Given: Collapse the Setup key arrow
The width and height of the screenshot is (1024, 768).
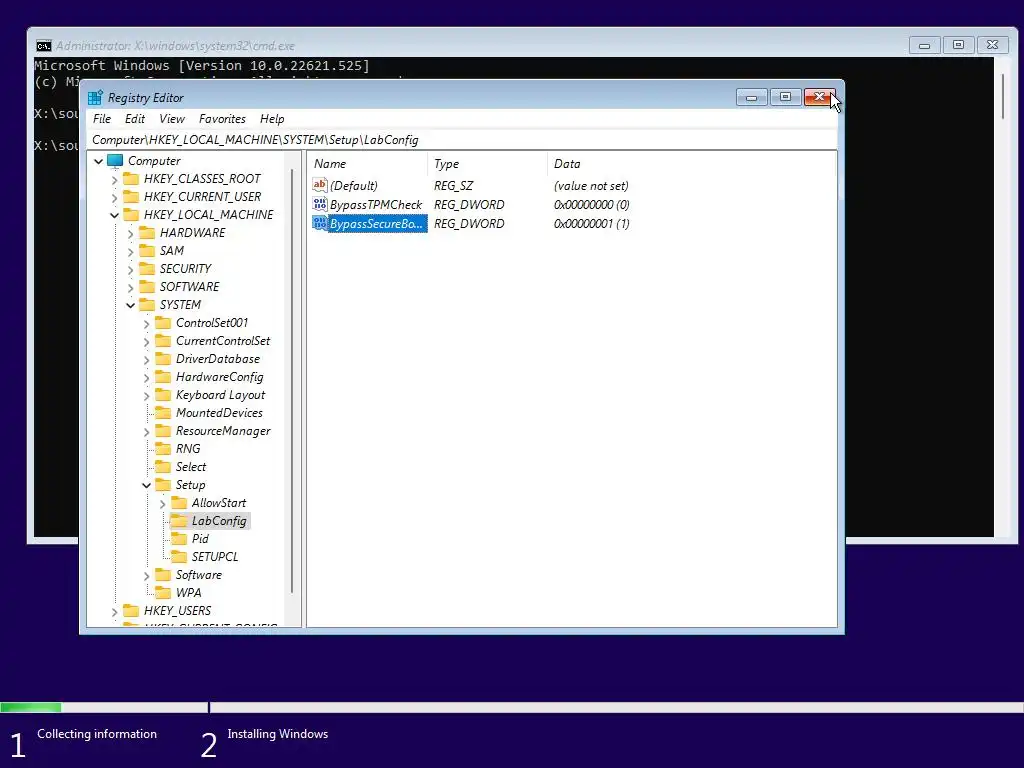Looking at the screenshot, I should click(x=146, y=485).
